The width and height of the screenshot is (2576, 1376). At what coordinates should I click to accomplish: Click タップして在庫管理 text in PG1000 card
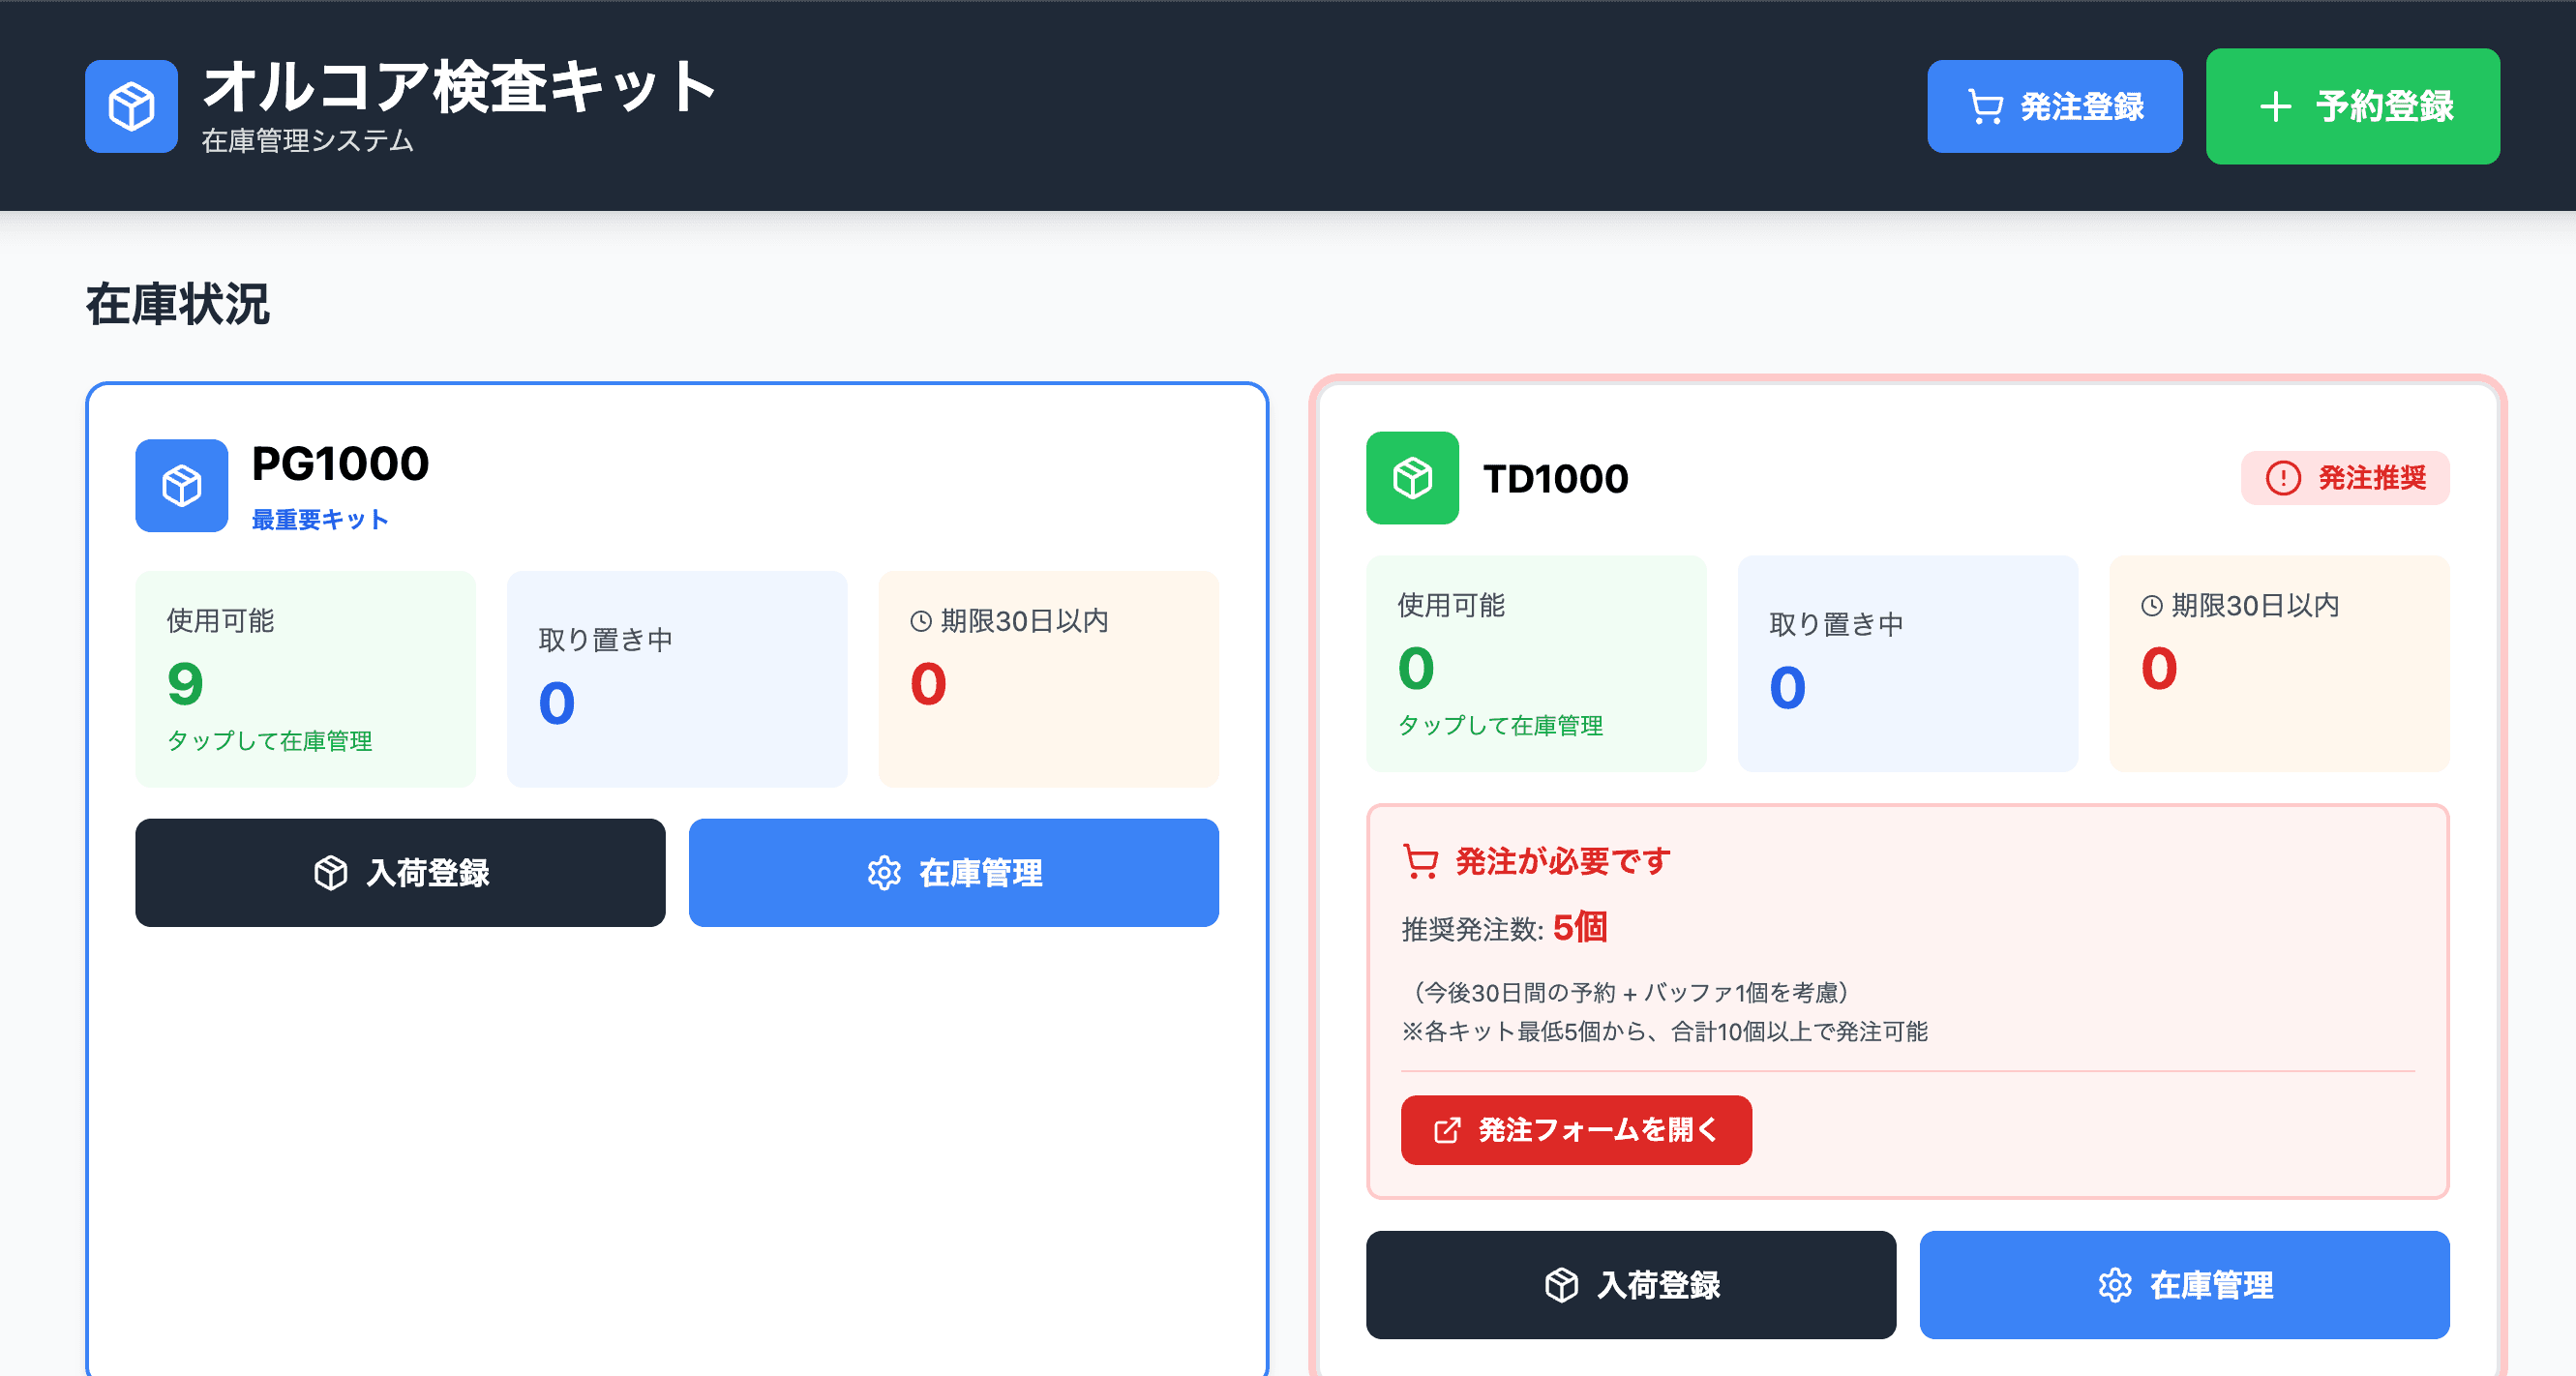click(x=269, y=741)
